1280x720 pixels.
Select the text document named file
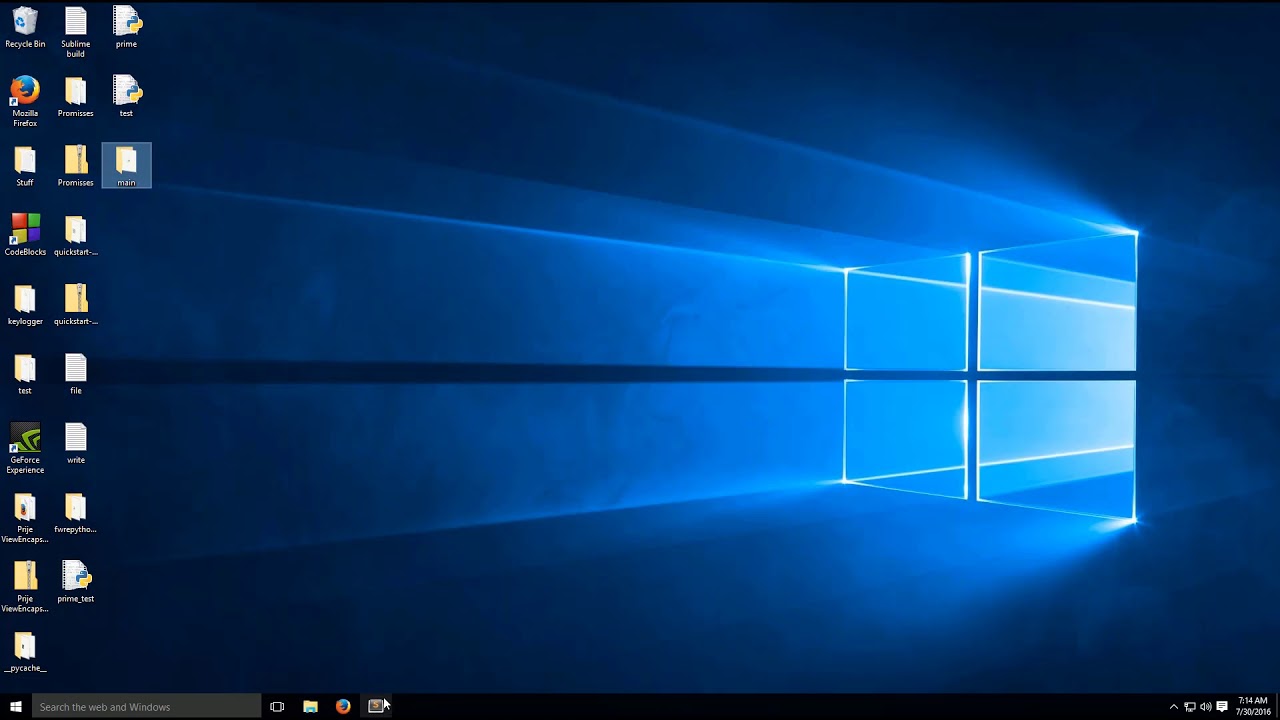(76, 374)
